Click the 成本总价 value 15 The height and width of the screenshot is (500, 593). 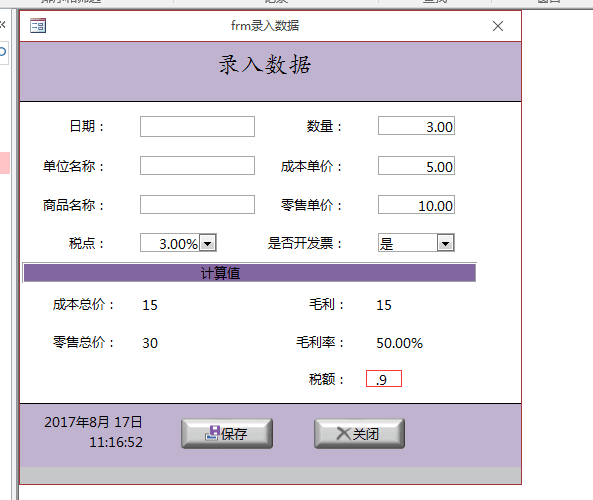pyautogui.click(x=150, y=305)
